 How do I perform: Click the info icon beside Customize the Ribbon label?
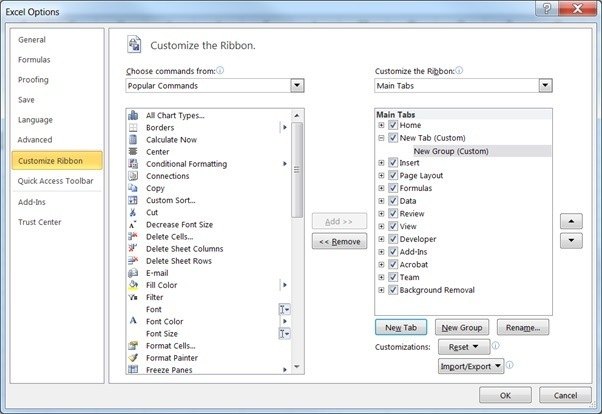click(x=459, y=70)
